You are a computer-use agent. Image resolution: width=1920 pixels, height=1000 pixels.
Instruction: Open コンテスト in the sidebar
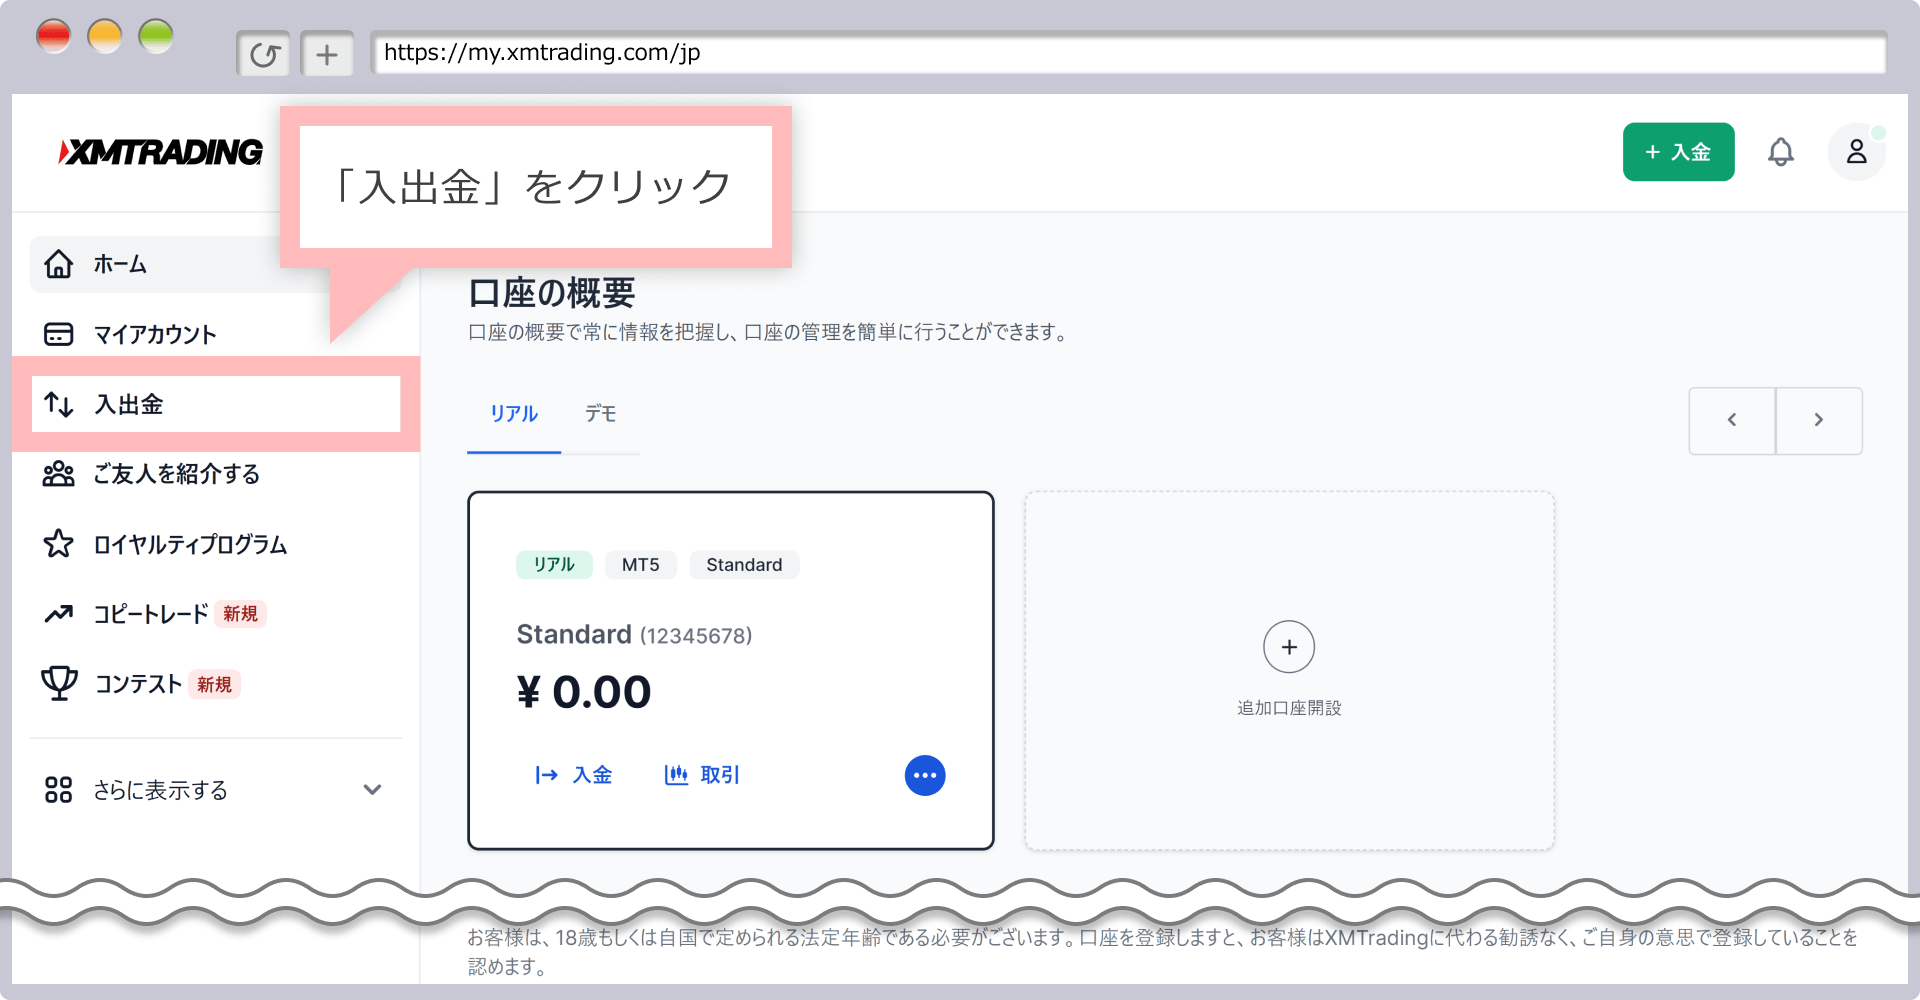pos(138,684)
